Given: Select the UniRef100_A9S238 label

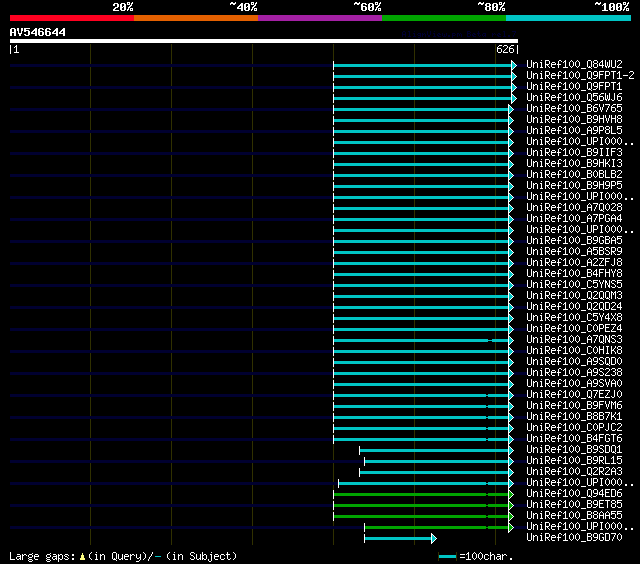Looking at the screenshot, I should point(574,373).
